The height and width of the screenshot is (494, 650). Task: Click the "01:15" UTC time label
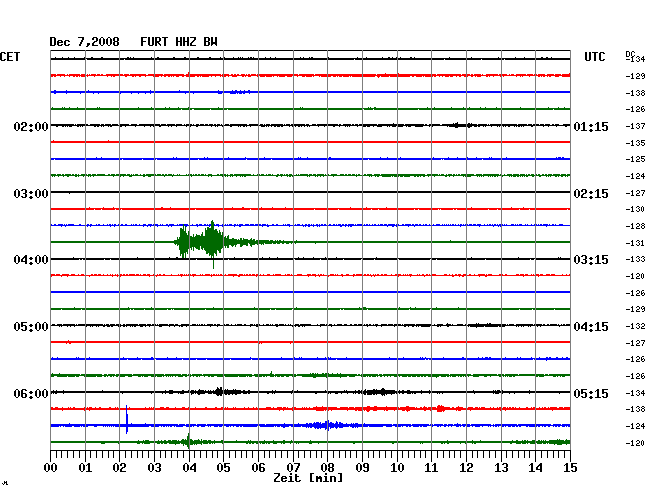pos(591,126)
